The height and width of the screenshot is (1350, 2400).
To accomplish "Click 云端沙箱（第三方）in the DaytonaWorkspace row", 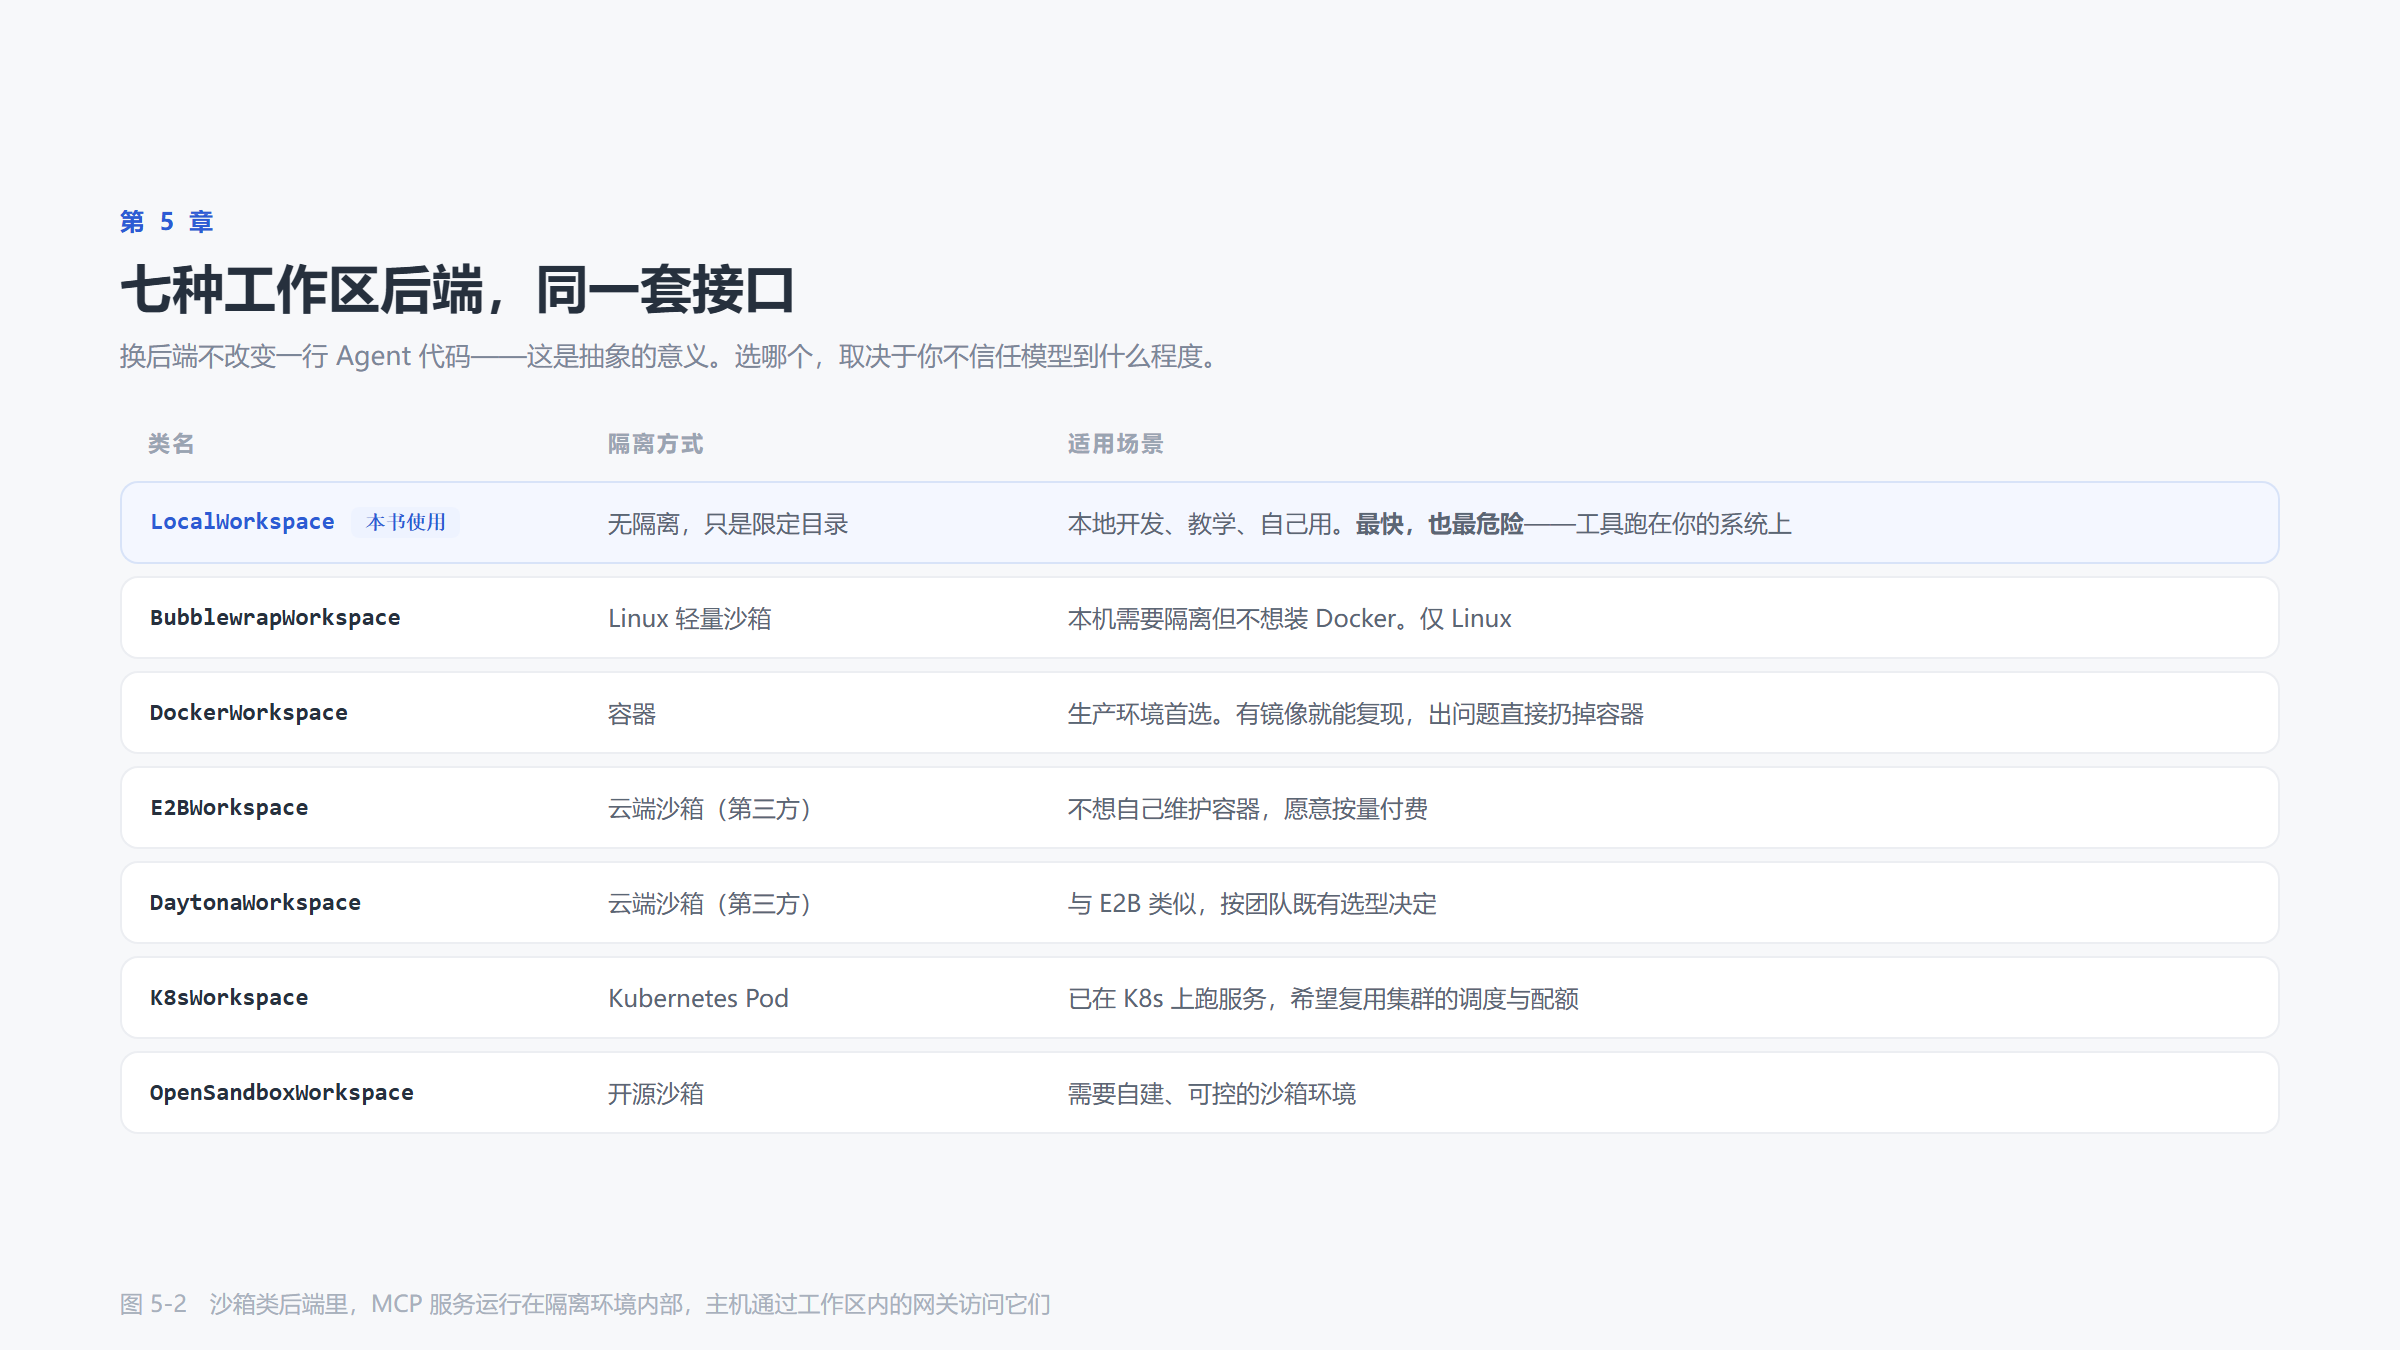I will point(711,904).
